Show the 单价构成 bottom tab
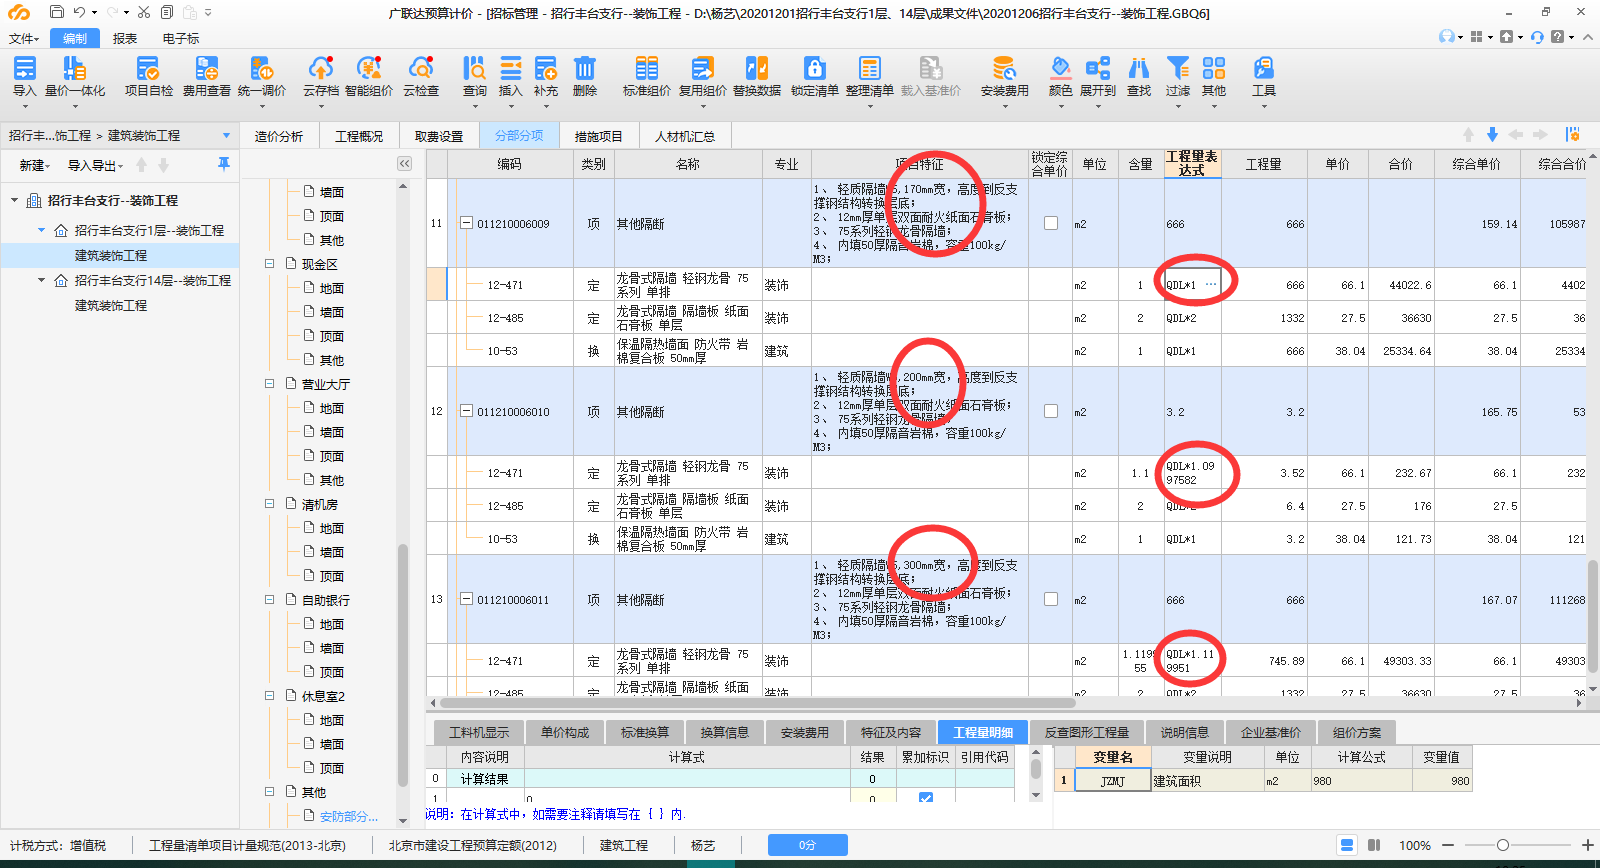Viewport: 1600px width, 868px height. click(565, 732)
